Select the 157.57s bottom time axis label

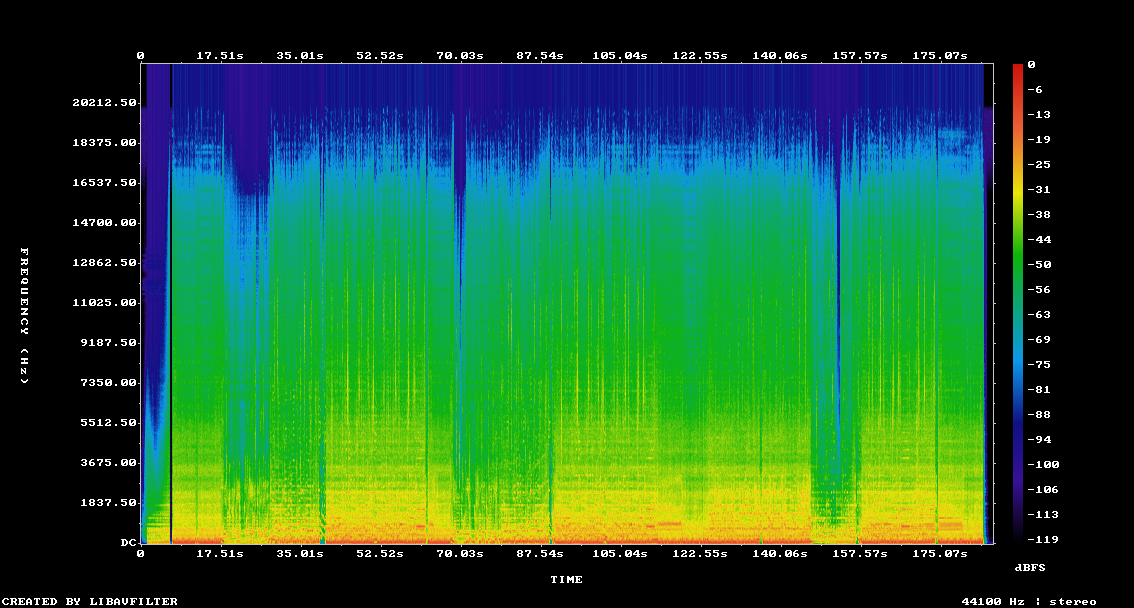[860, 554]
